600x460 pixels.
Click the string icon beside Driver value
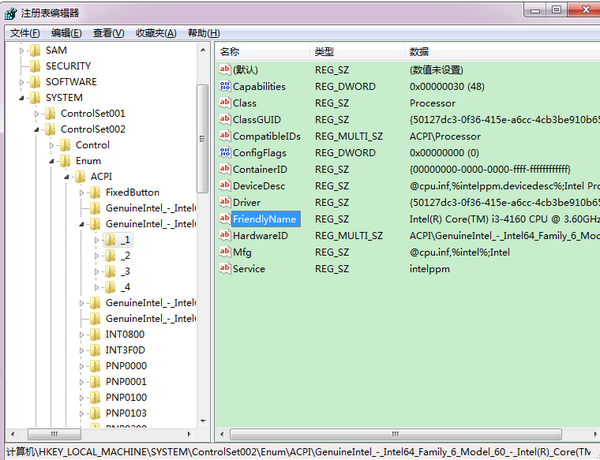[225, 202]
